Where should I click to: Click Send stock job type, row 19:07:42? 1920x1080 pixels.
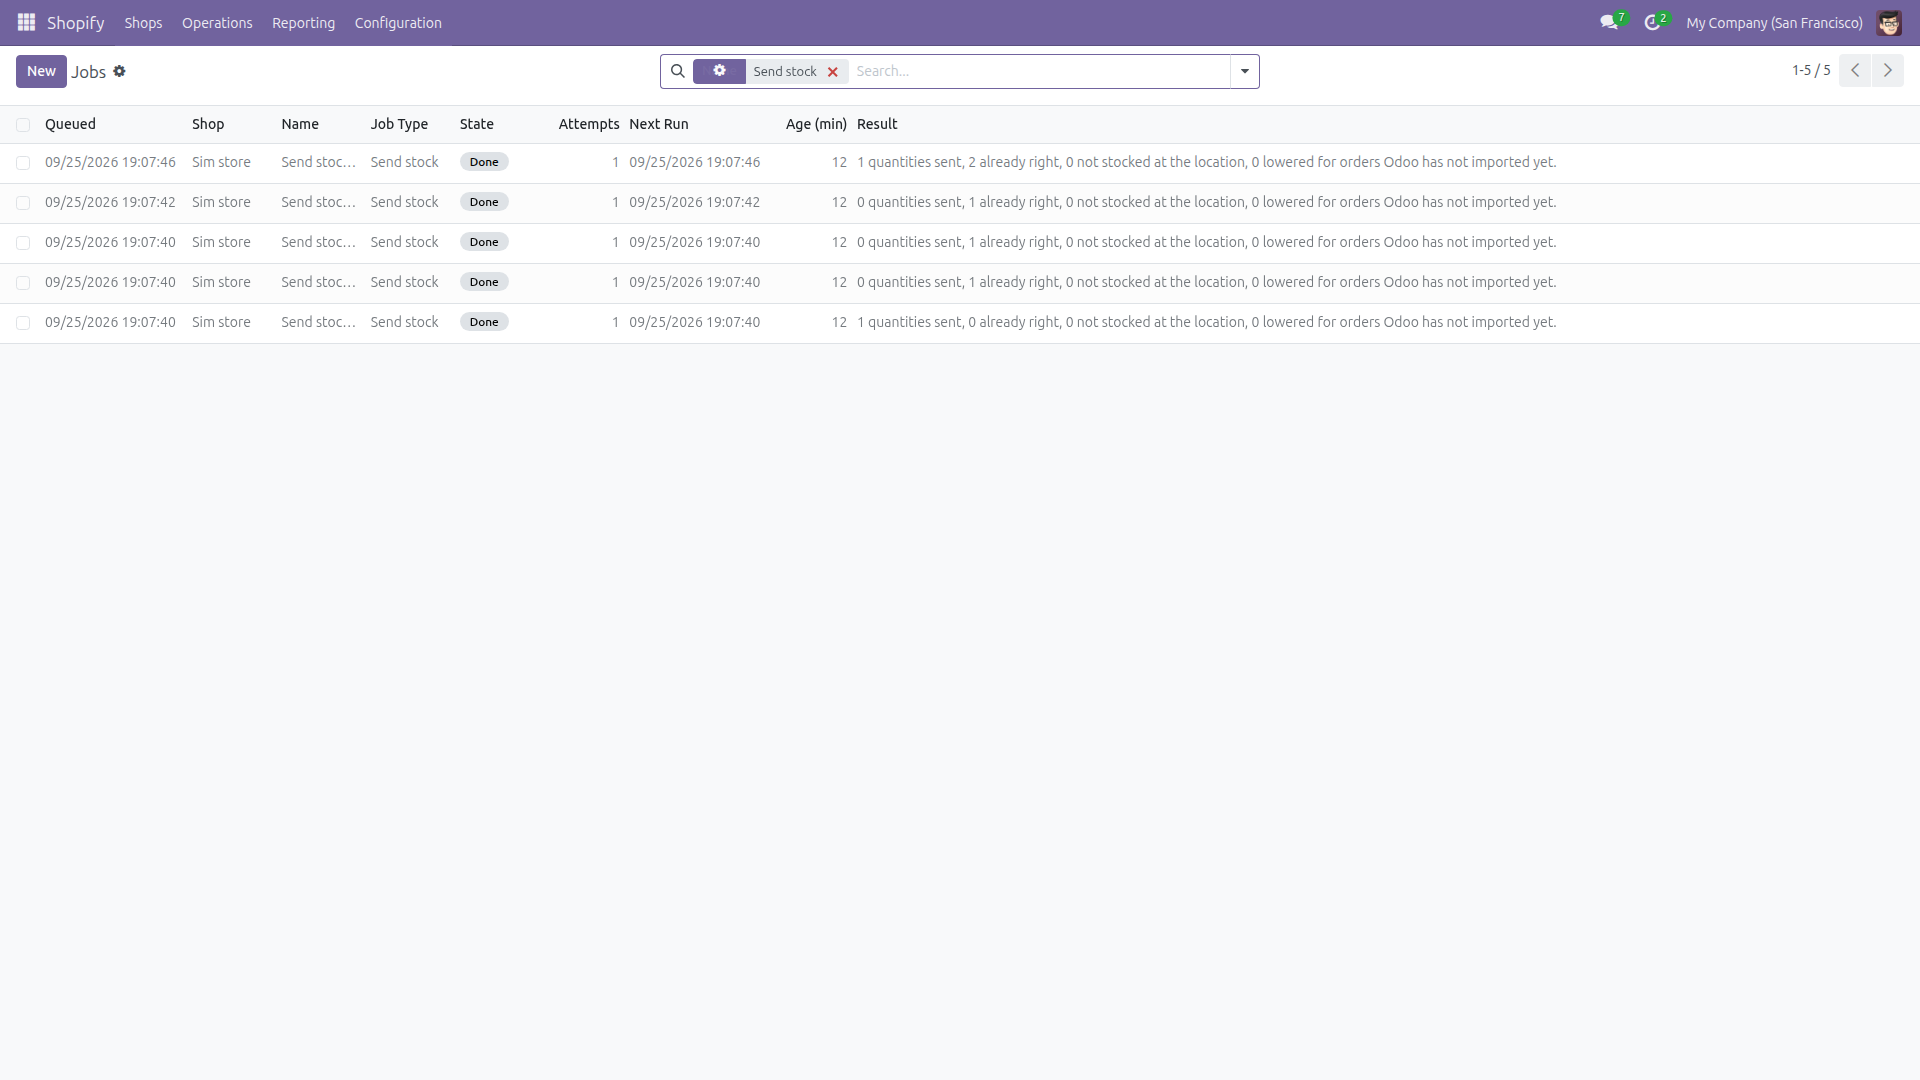tap(404, 202)
